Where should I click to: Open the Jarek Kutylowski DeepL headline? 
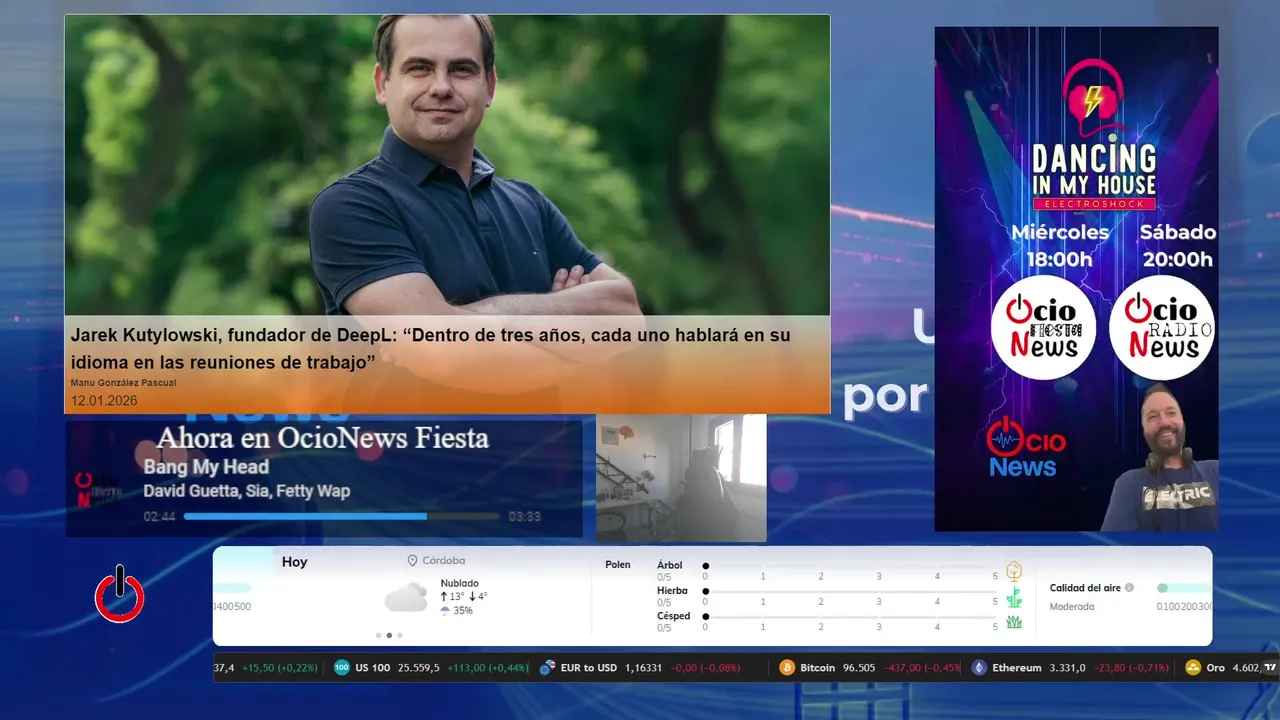430,348
